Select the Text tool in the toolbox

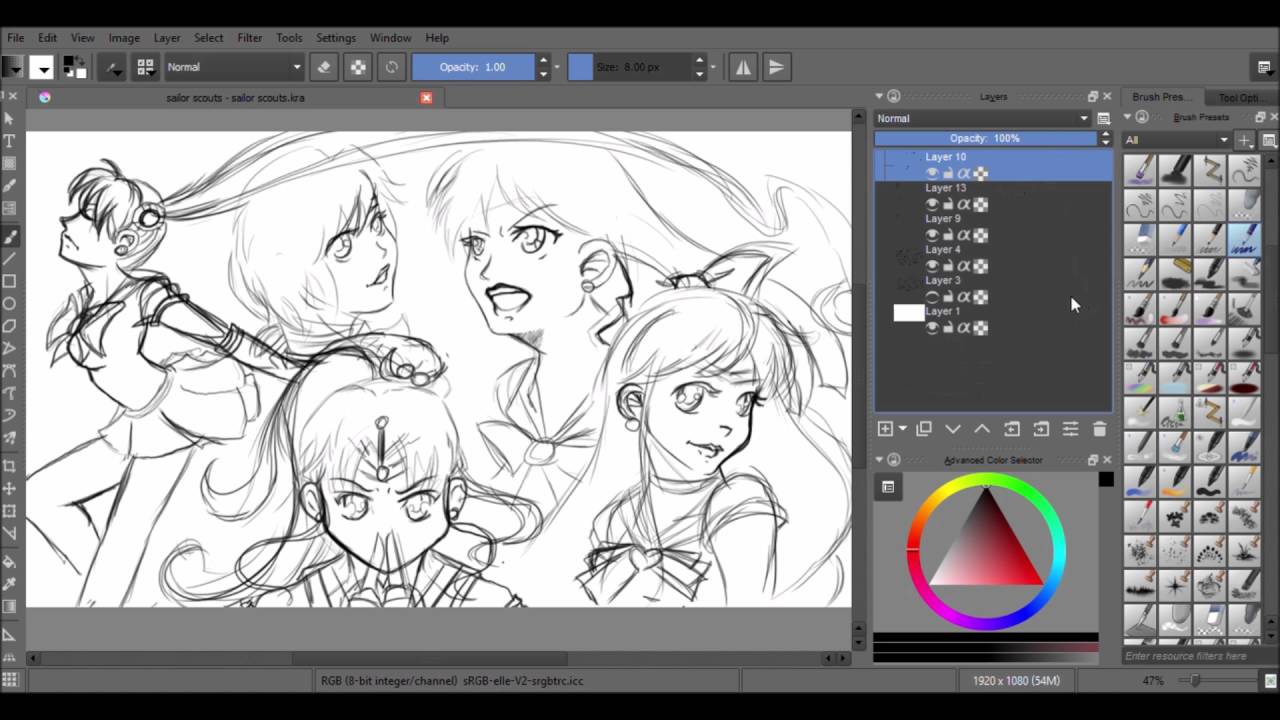10,141
